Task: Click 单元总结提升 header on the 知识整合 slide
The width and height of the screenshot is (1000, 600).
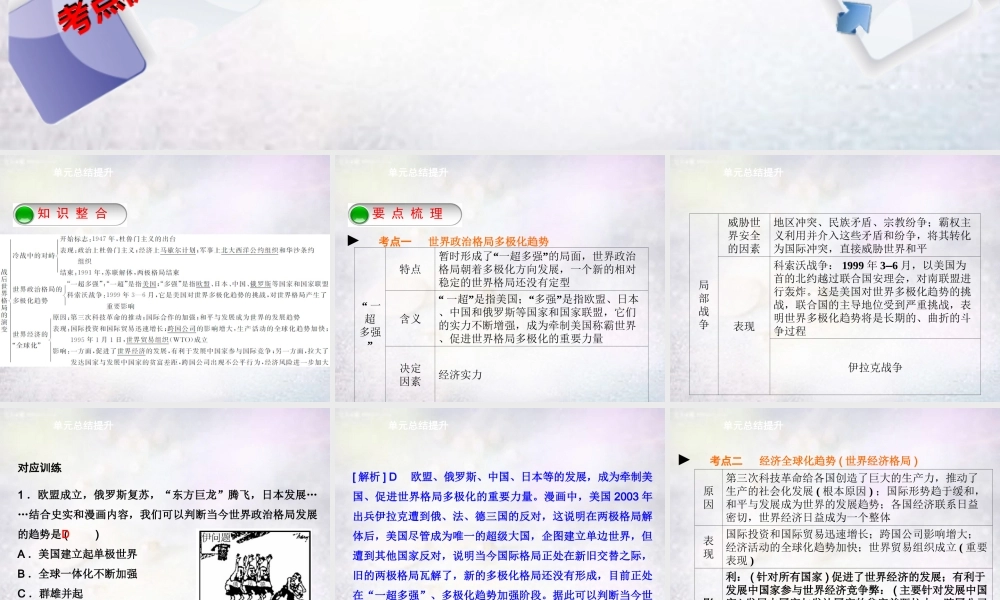Action: (x=83, y=172)
